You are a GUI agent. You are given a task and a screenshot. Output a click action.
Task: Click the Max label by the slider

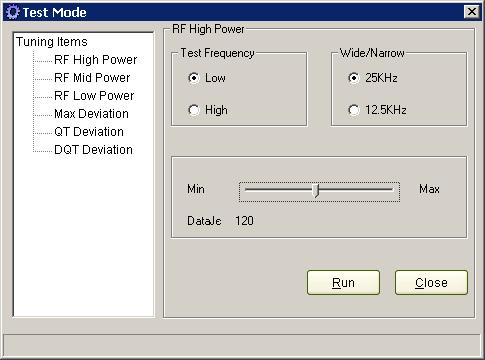(429, 189)
